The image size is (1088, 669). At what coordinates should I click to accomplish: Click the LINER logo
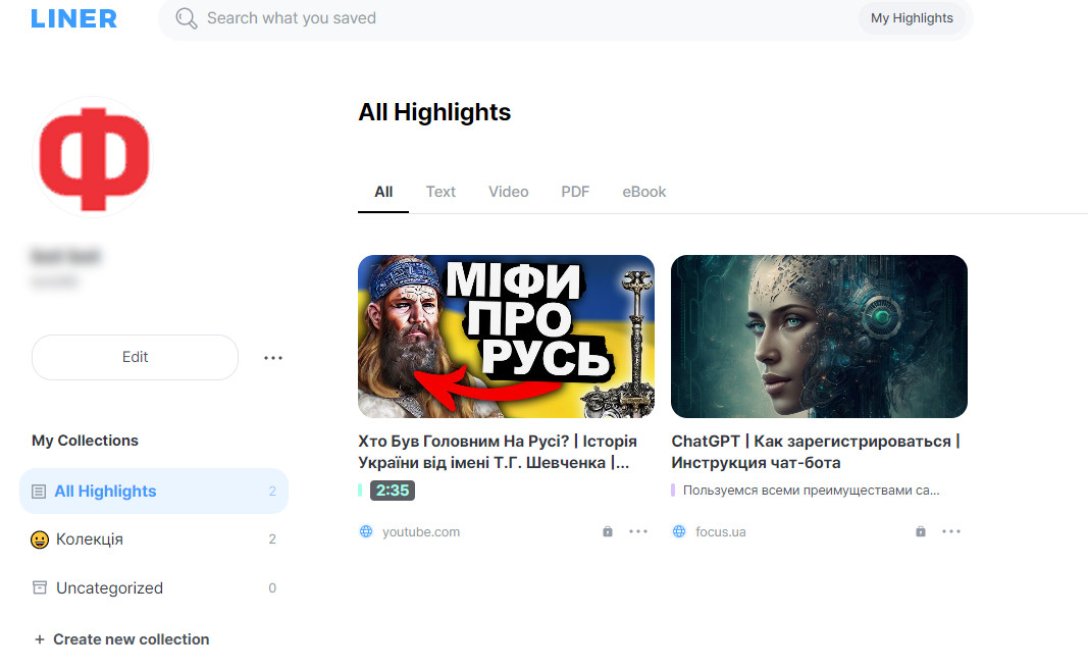(74, 18)
